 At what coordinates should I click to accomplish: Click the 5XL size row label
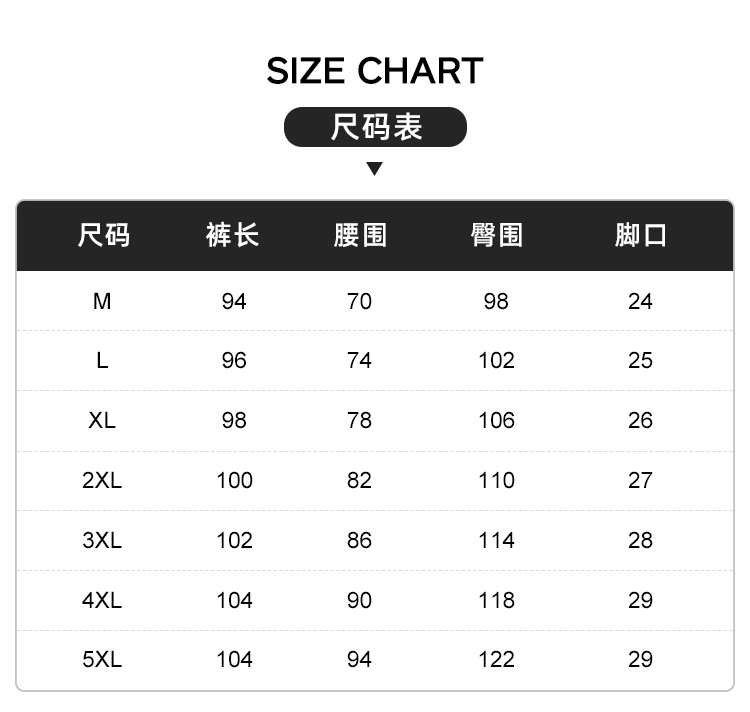pyautogui.click(x=102, y=659)
